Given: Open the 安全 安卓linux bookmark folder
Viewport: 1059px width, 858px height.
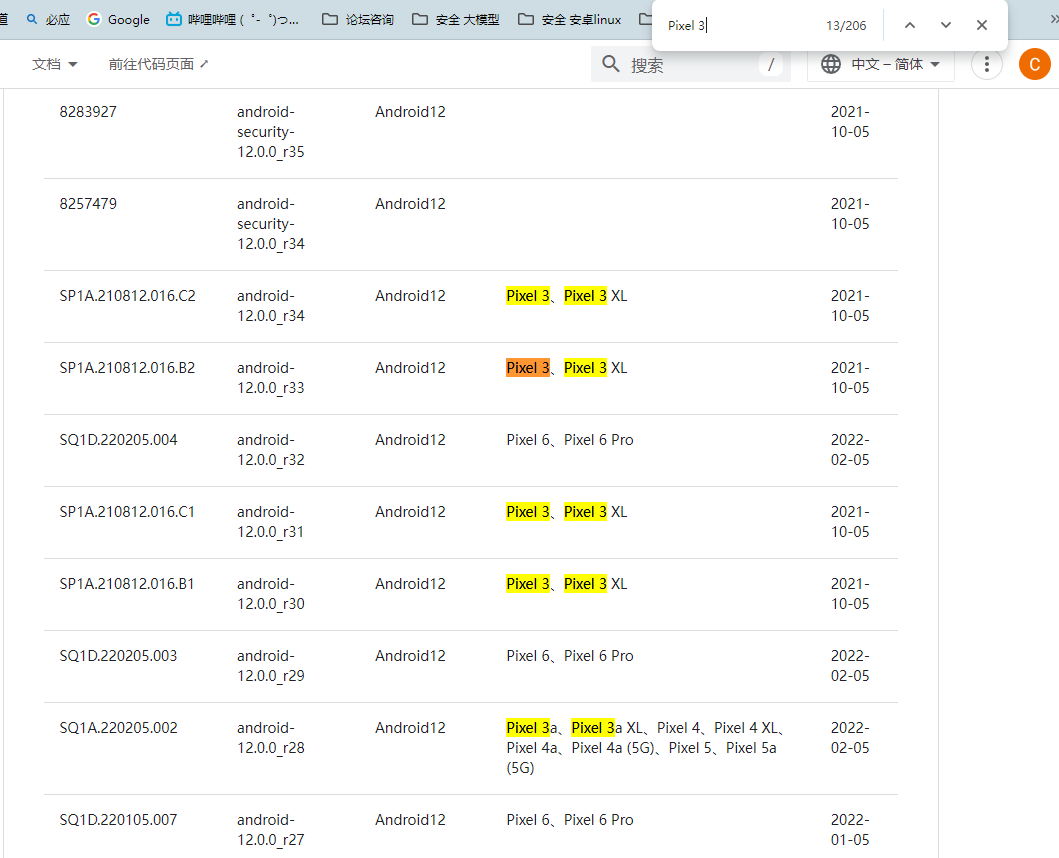Looking at the screenshot, I should tap(569, 19).
